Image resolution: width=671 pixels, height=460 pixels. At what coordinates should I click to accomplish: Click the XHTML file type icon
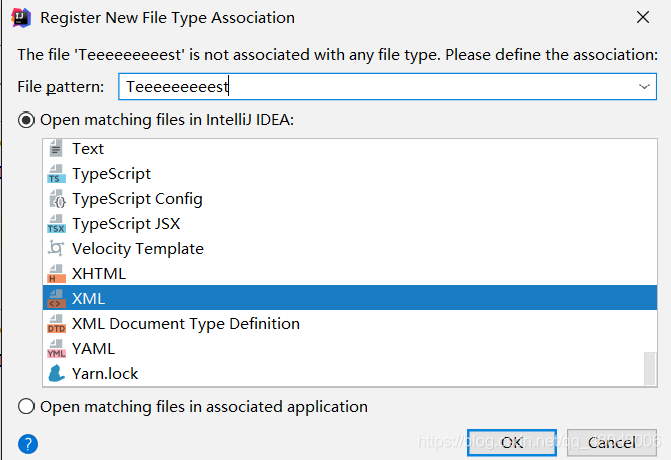point(56,274)
